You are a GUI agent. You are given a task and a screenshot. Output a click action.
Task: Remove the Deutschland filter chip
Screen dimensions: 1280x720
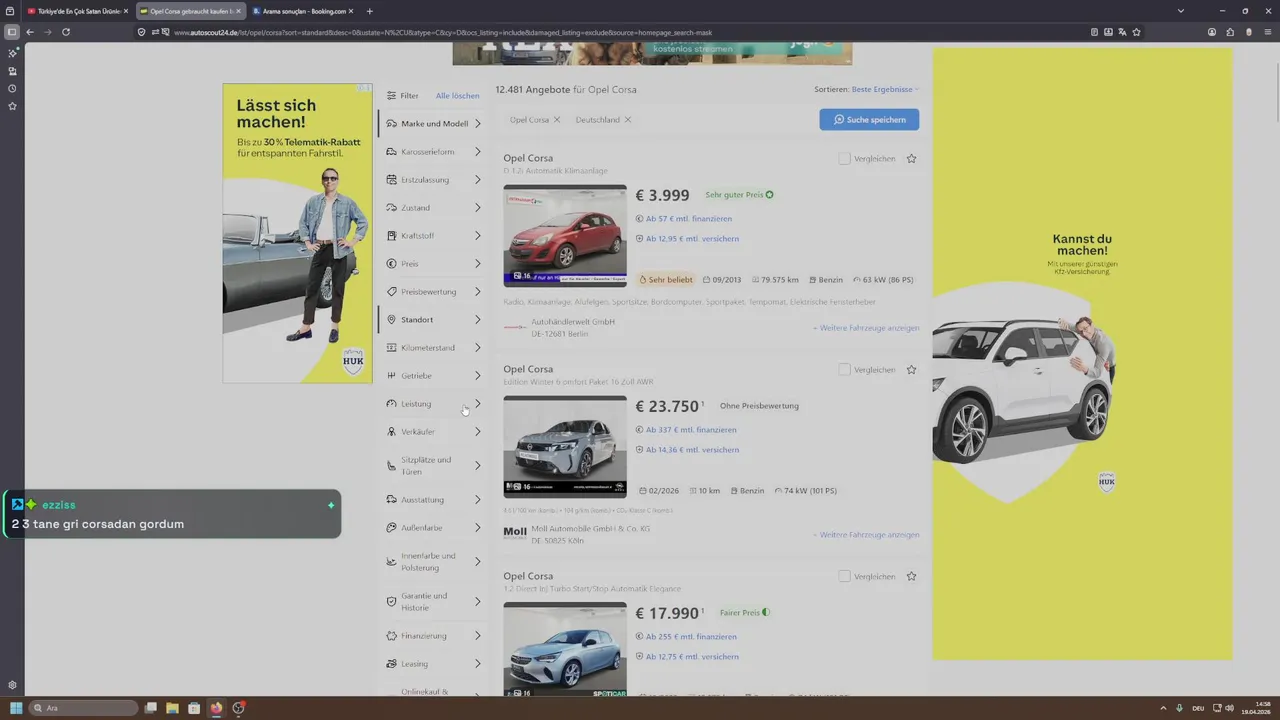tap(627, 120)
